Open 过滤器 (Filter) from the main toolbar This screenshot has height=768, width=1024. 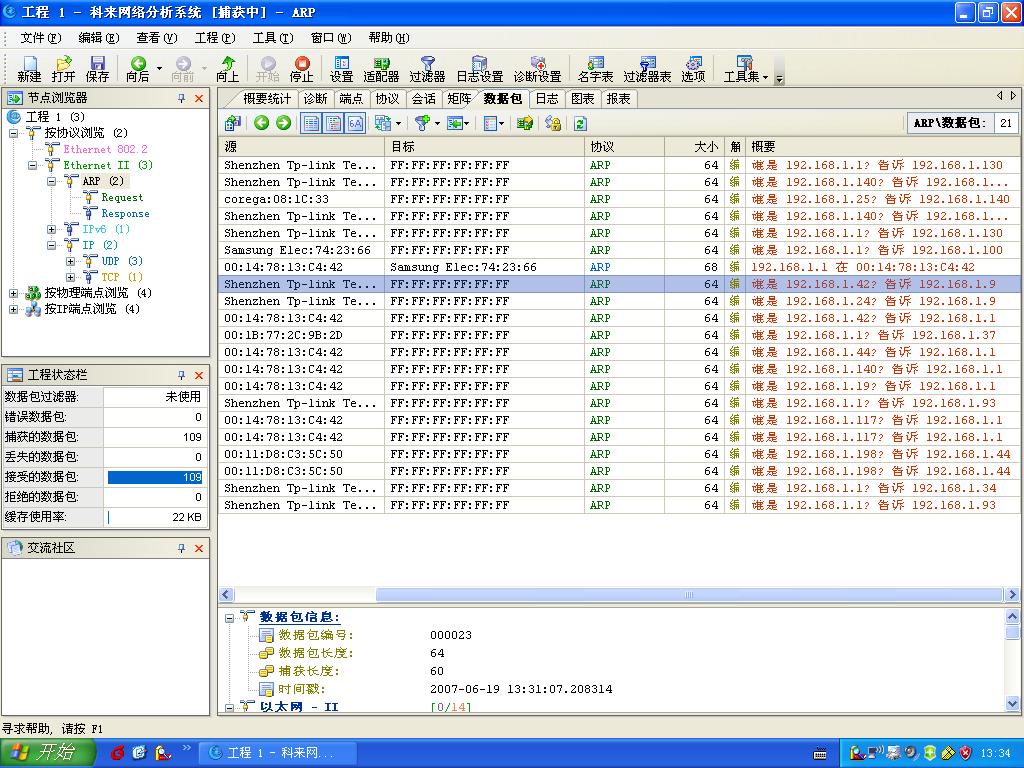pyautogui.click(x=427, y=69)
